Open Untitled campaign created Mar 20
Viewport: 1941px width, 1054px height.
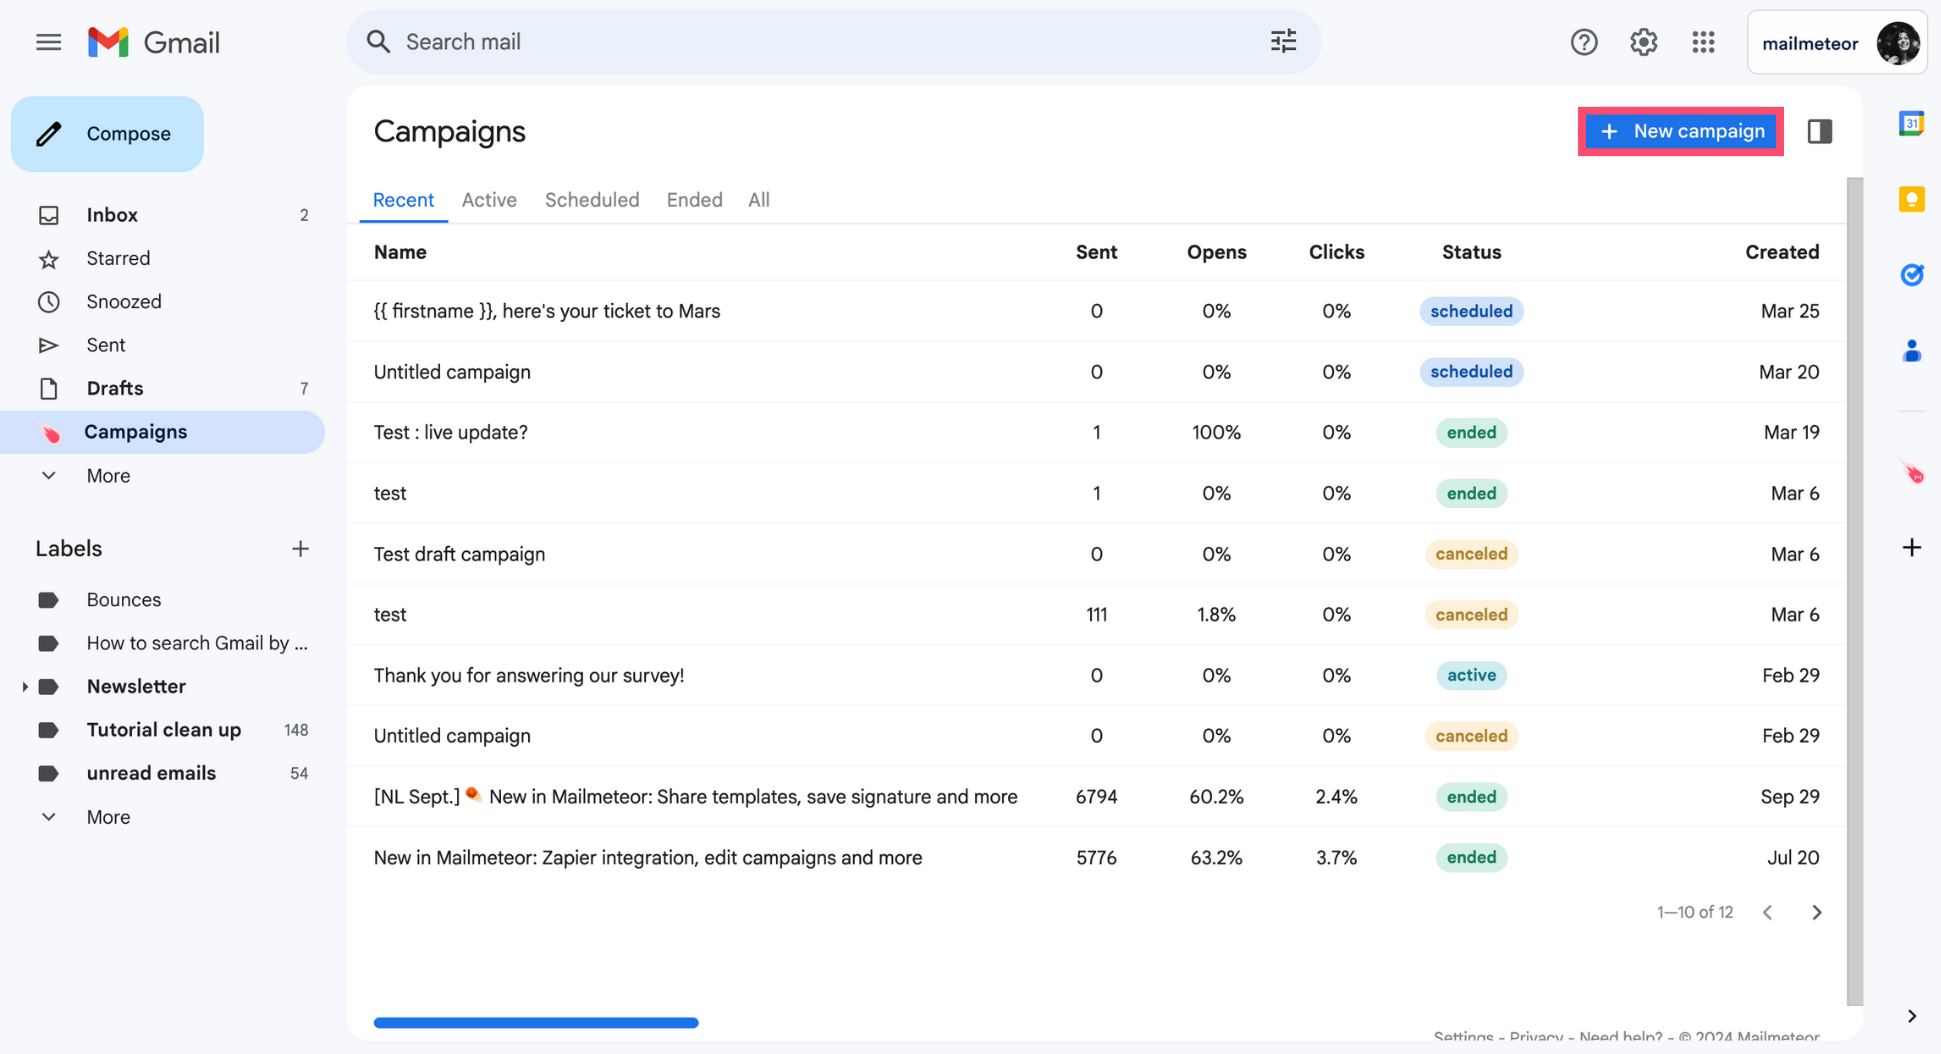[x=1096, y=372]
